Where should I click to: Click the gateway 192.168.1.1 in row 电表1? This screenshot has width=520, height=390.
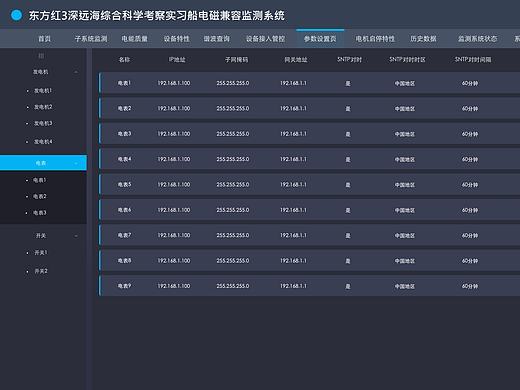click(x=293, y=83)
